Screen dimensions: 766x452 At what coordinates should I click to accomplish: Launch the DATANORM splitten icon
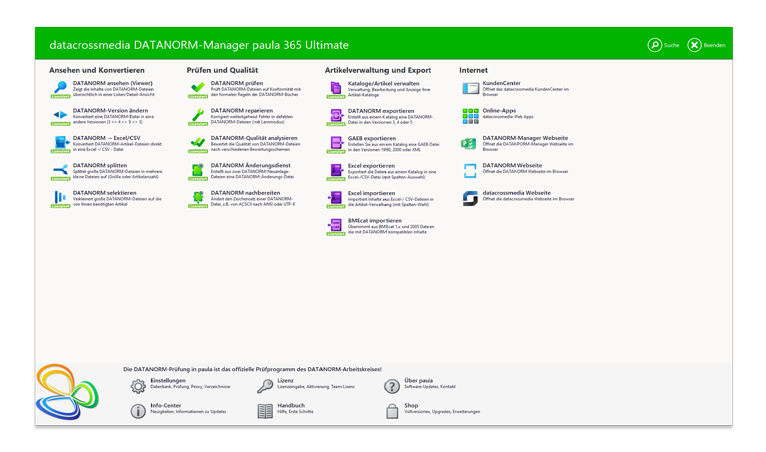(61, 170)
